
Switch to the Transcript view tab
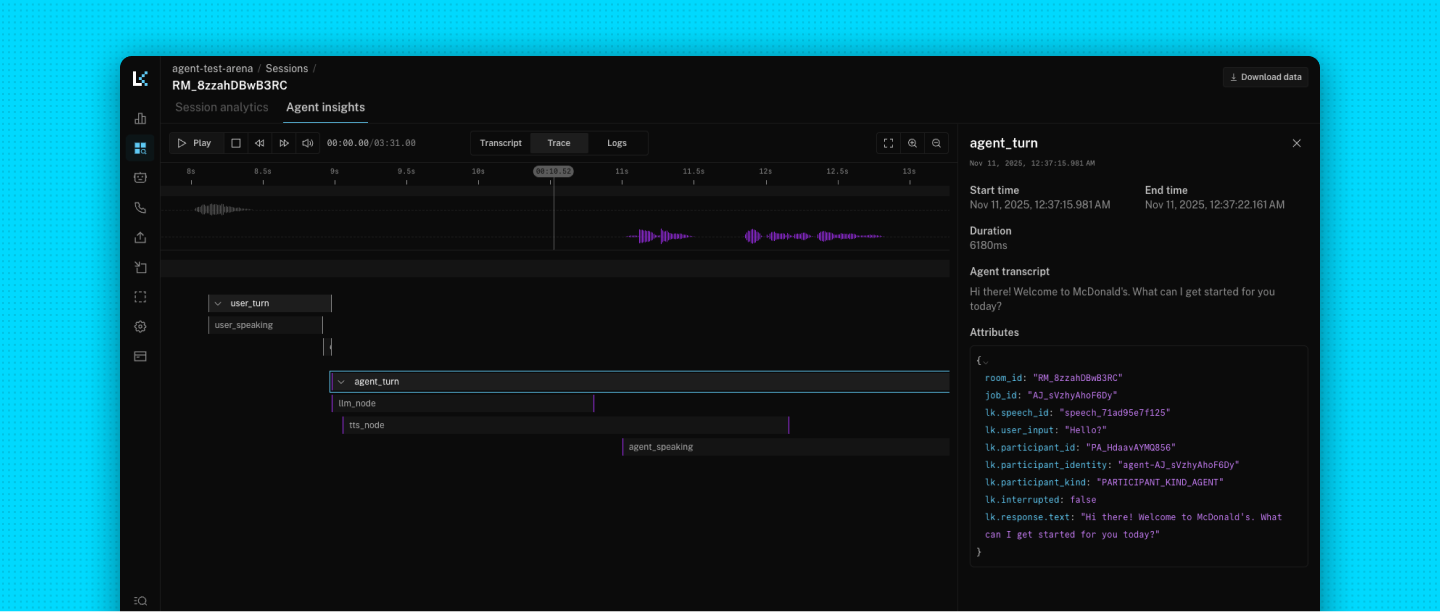500,143
